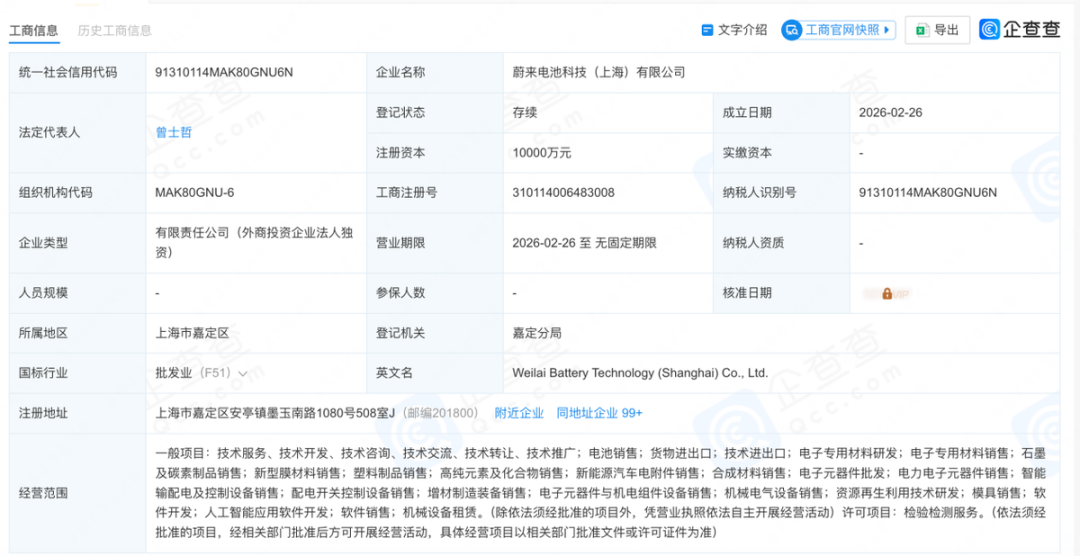Click registration number 310114006483008
This screenshot has width=1080, height=556.
click(x=563, y=192)
